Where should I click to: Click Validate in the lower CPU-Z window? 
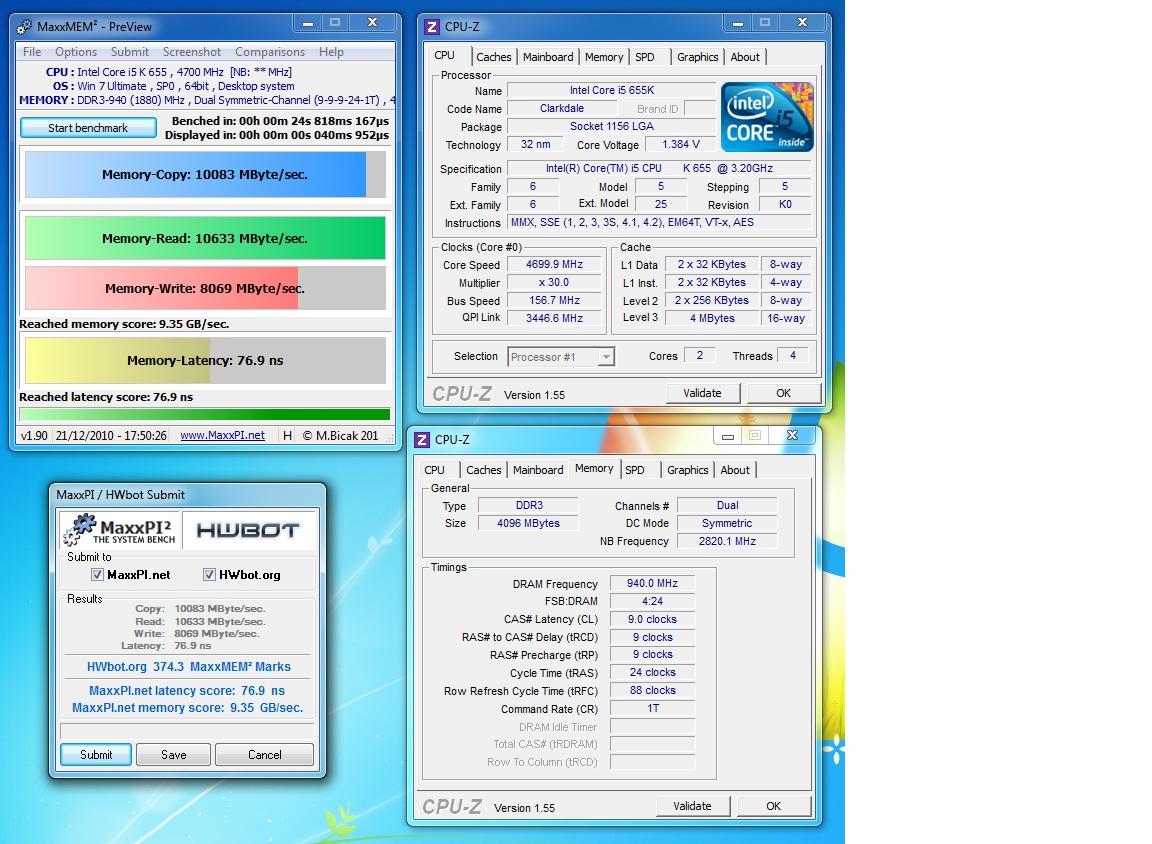coord(692,806)
